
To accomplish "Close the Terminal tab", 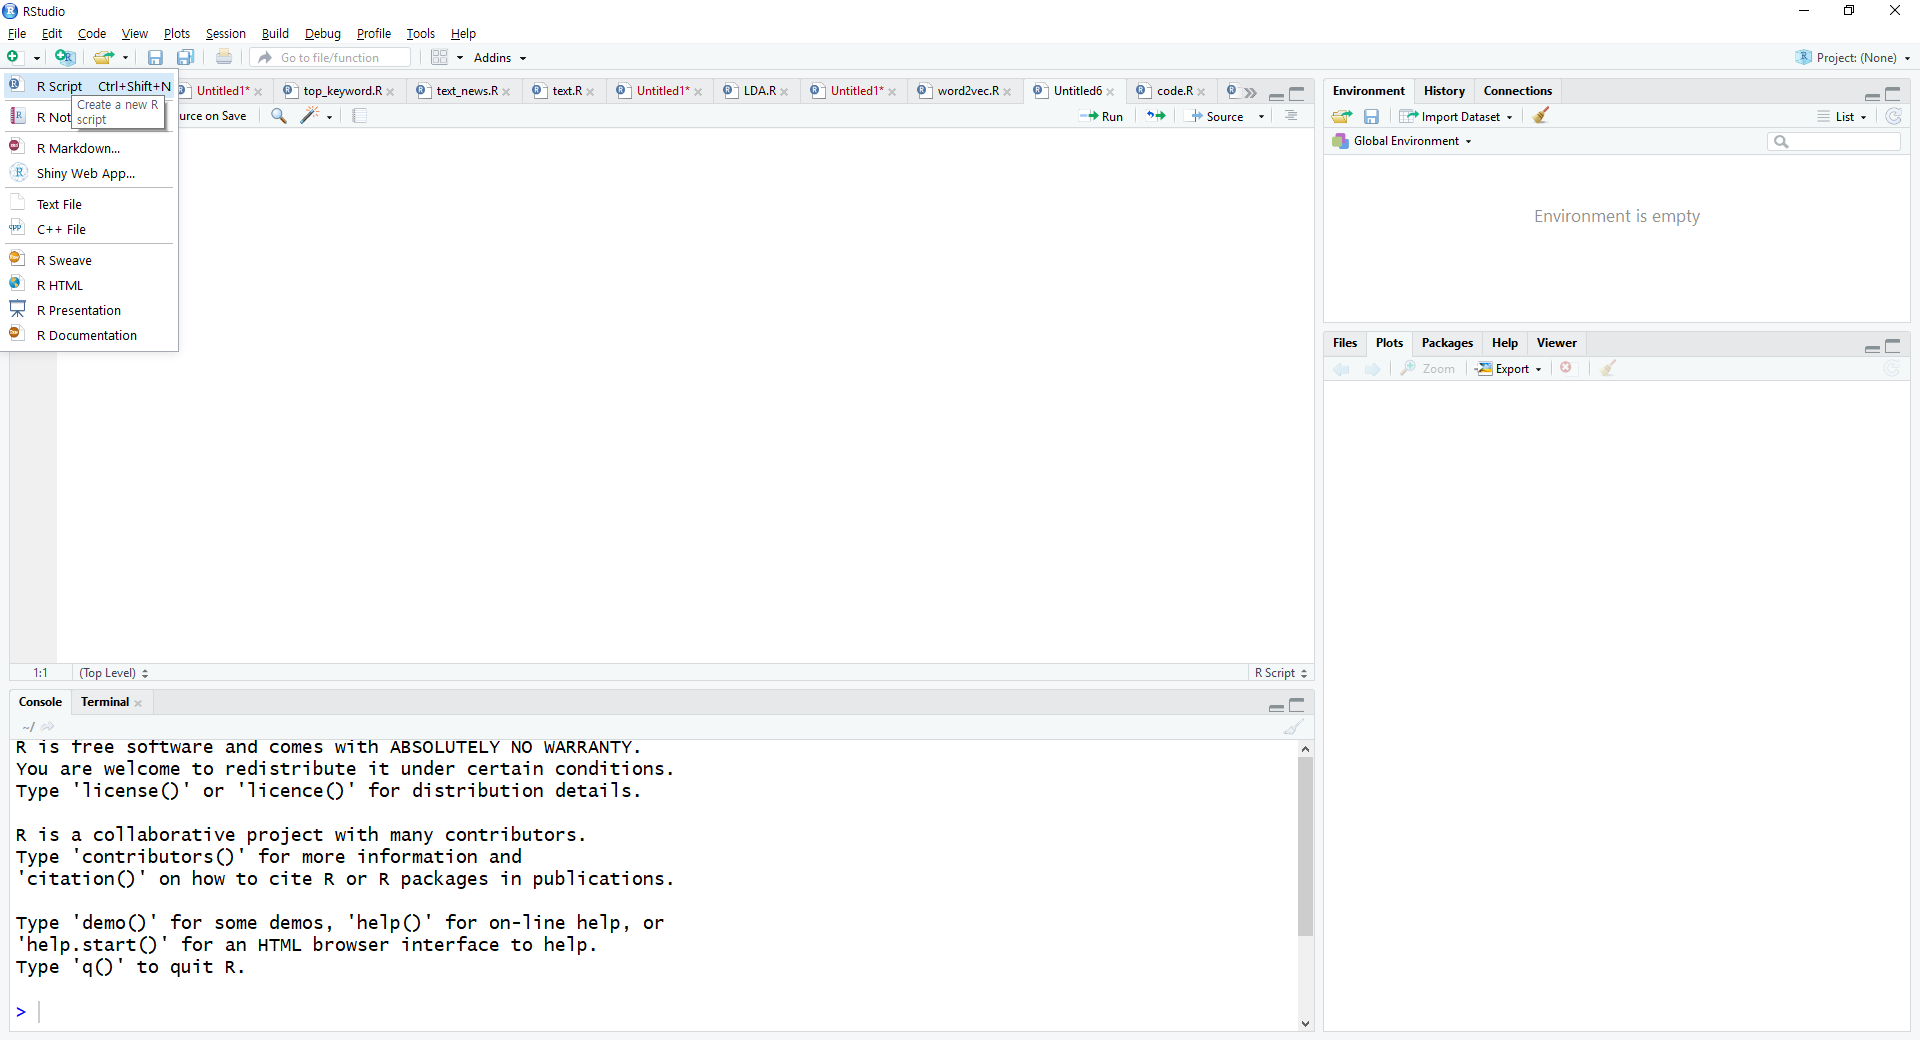I will [138, 703].
